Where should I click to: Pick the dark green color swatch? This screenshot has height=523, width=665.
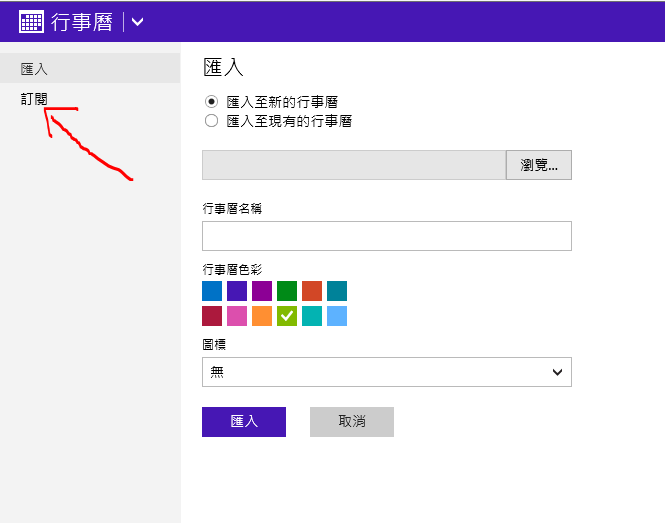coord(287,291)
